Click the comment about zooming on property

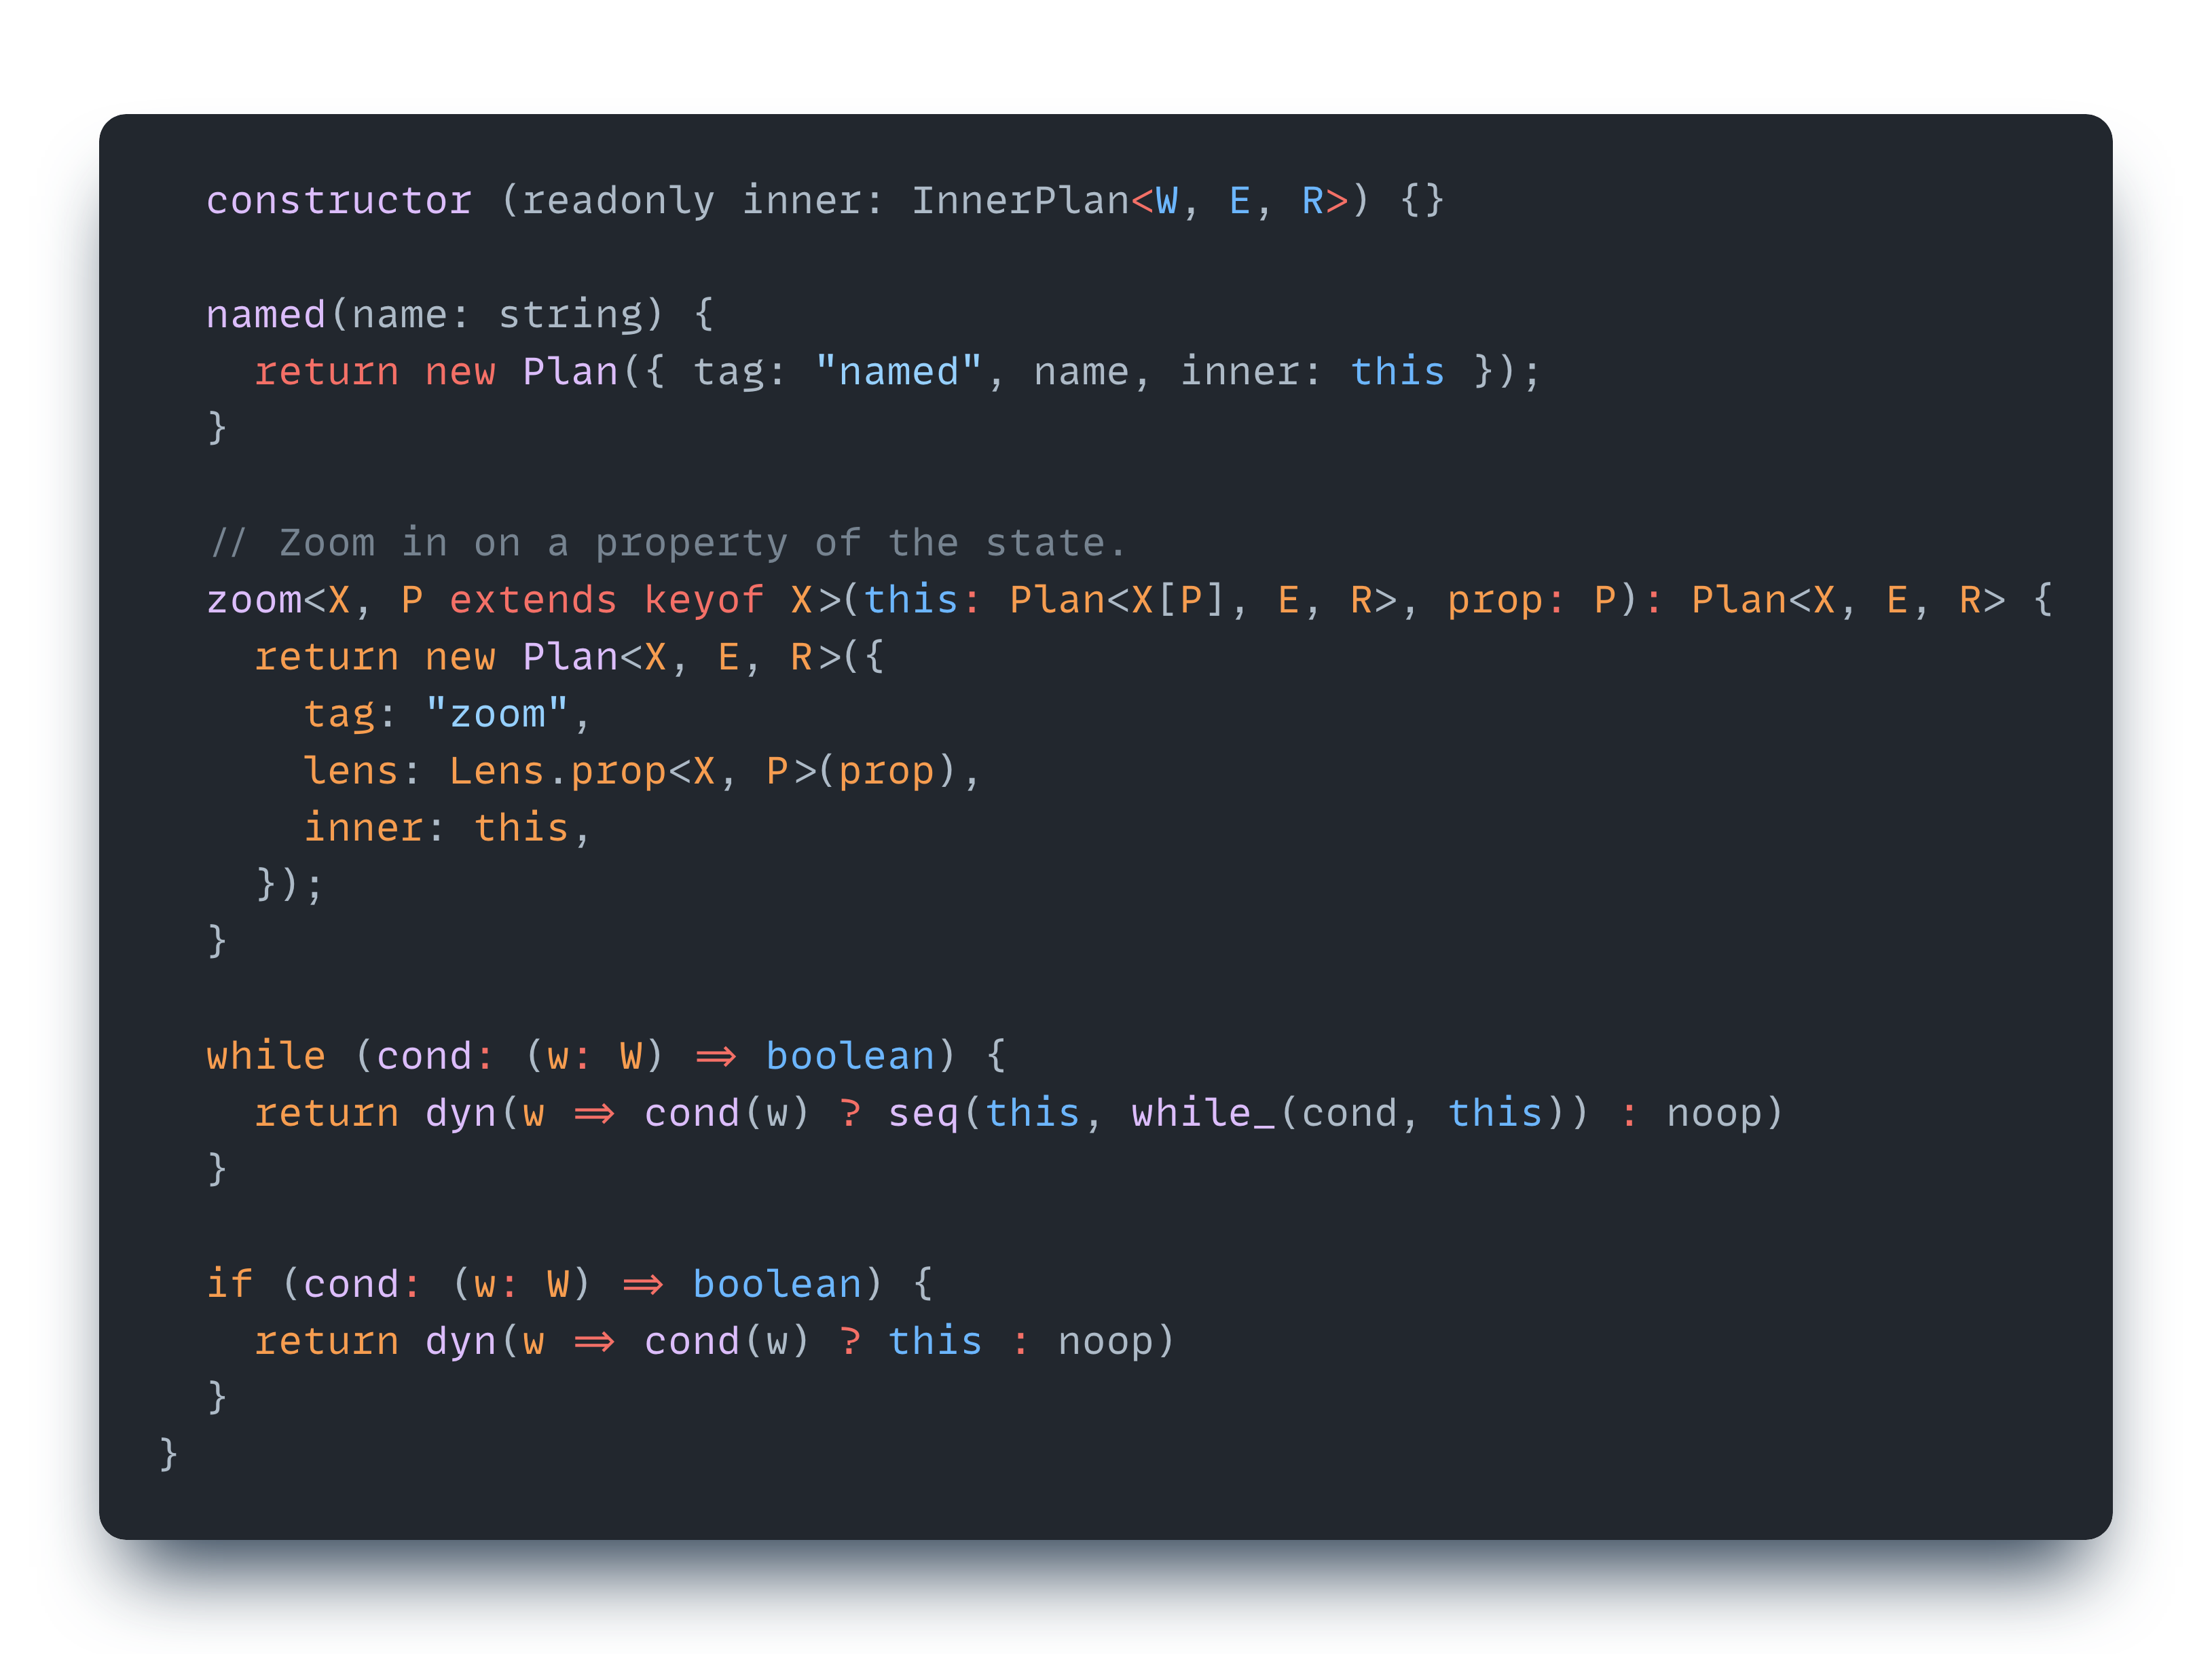[667, 543]
